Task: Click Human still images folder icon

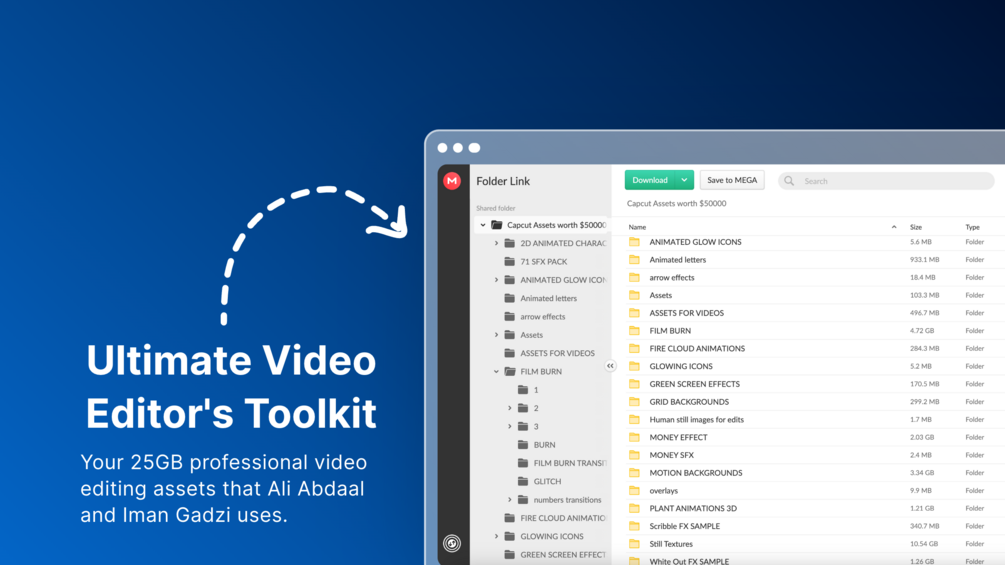Action: pos(634,420)
